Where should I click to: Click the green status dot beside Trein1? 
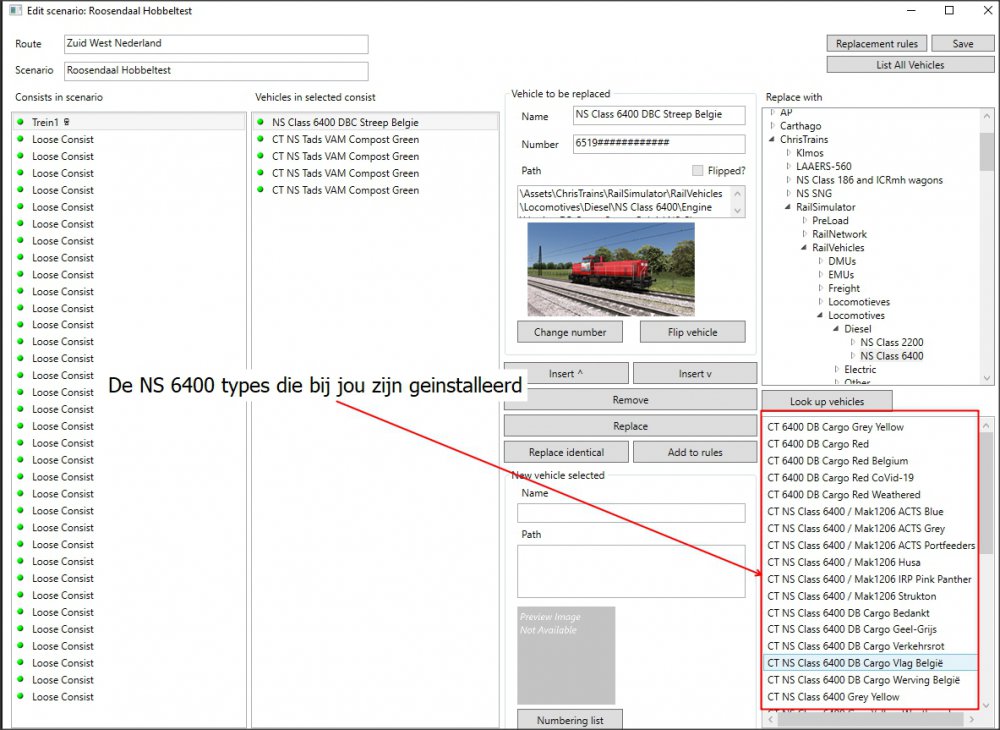click(x=20, y=122)
